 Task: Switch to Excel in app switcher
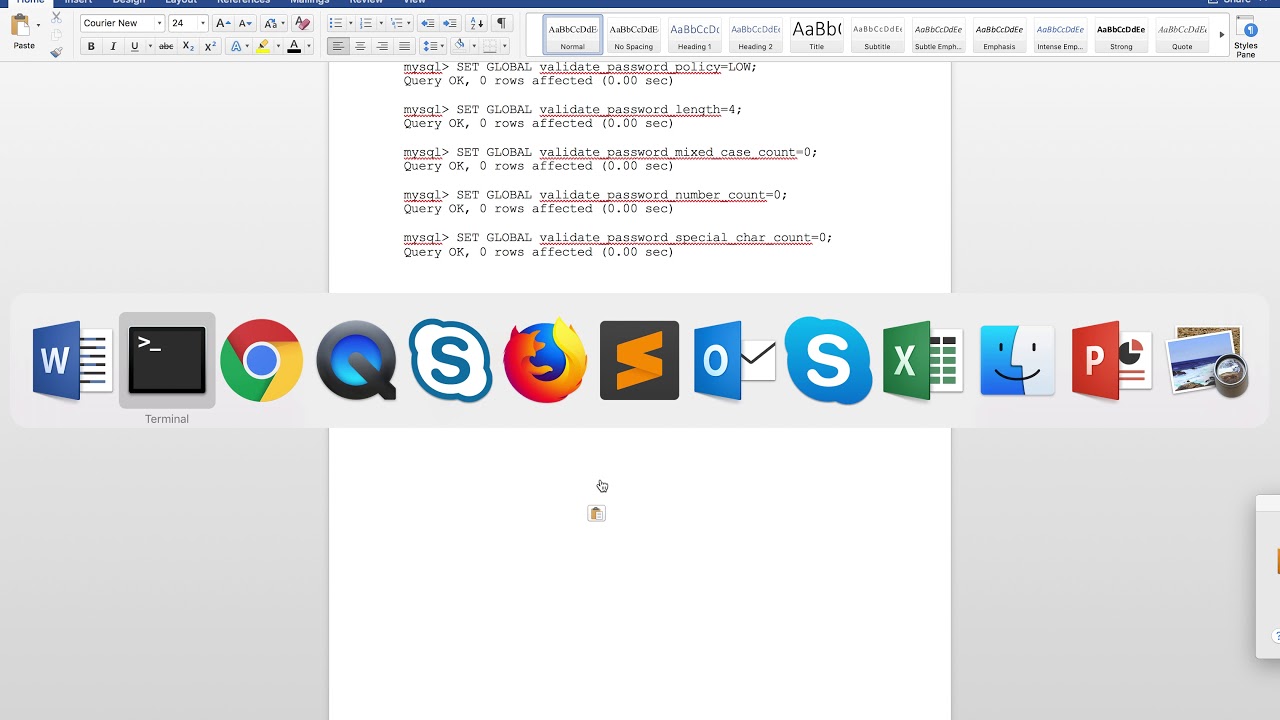922,360
